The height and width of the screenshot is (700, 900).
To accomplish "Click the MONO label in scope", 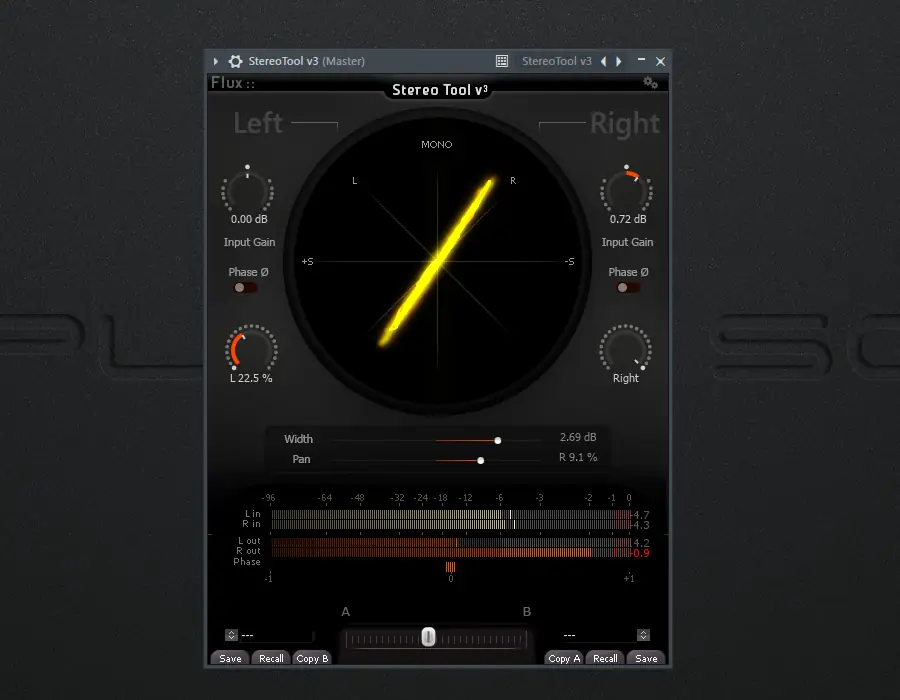I will pyautogui.click(x=437, y=145).
